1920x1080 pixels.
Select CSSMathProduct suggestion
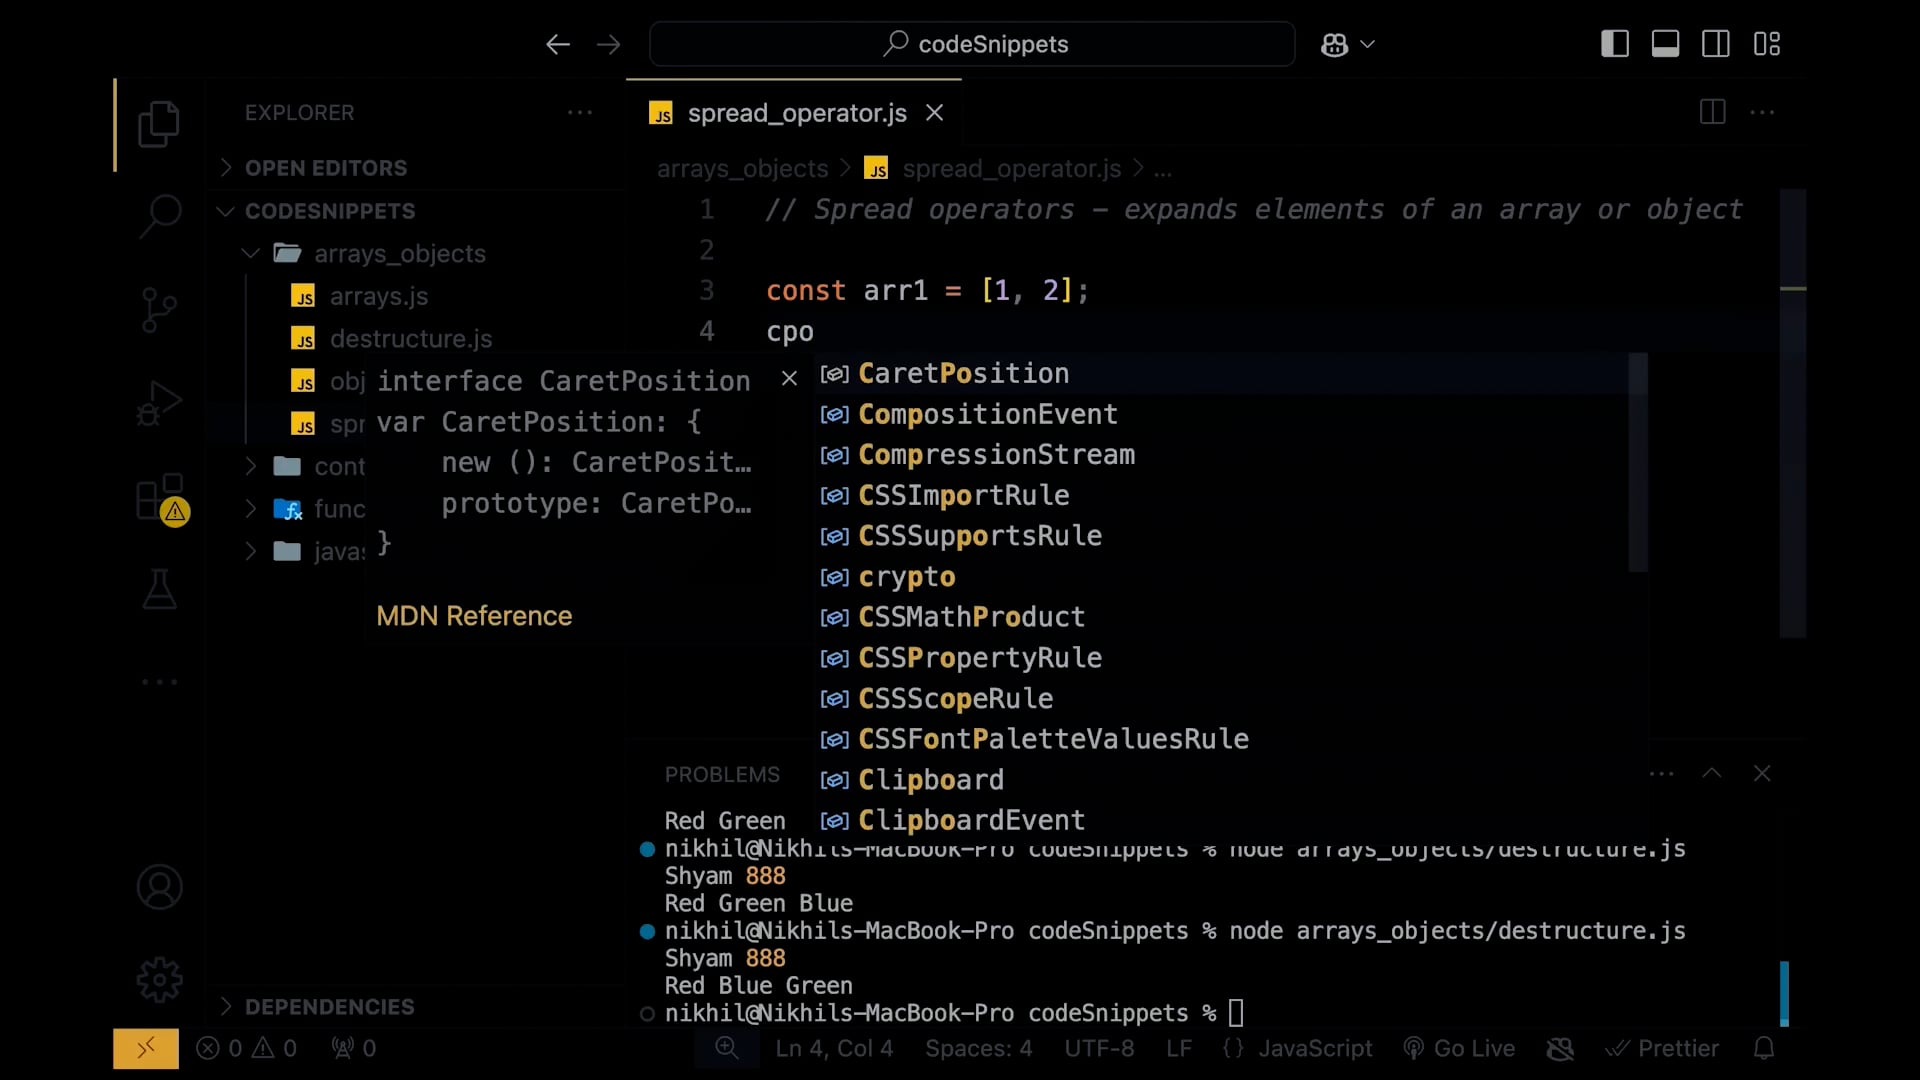click(1222, 617)
